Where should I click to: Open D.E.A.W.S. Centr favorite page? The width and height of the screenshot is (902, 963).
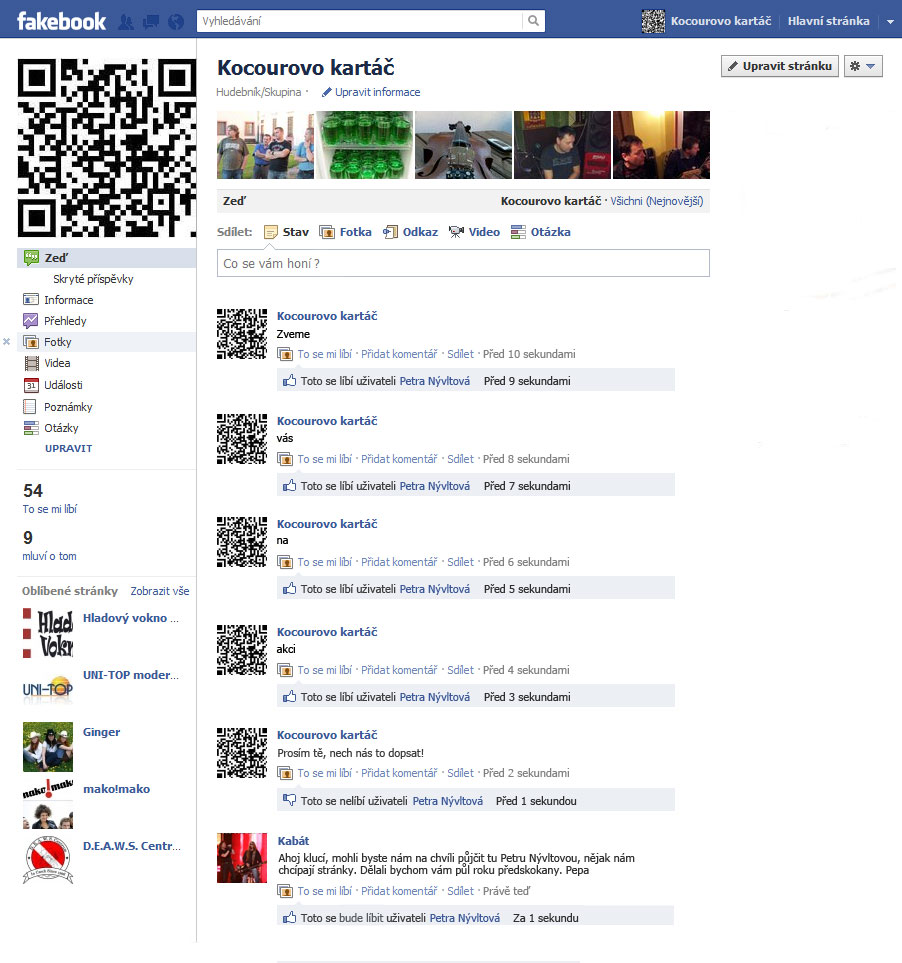(x=131, y=846)
